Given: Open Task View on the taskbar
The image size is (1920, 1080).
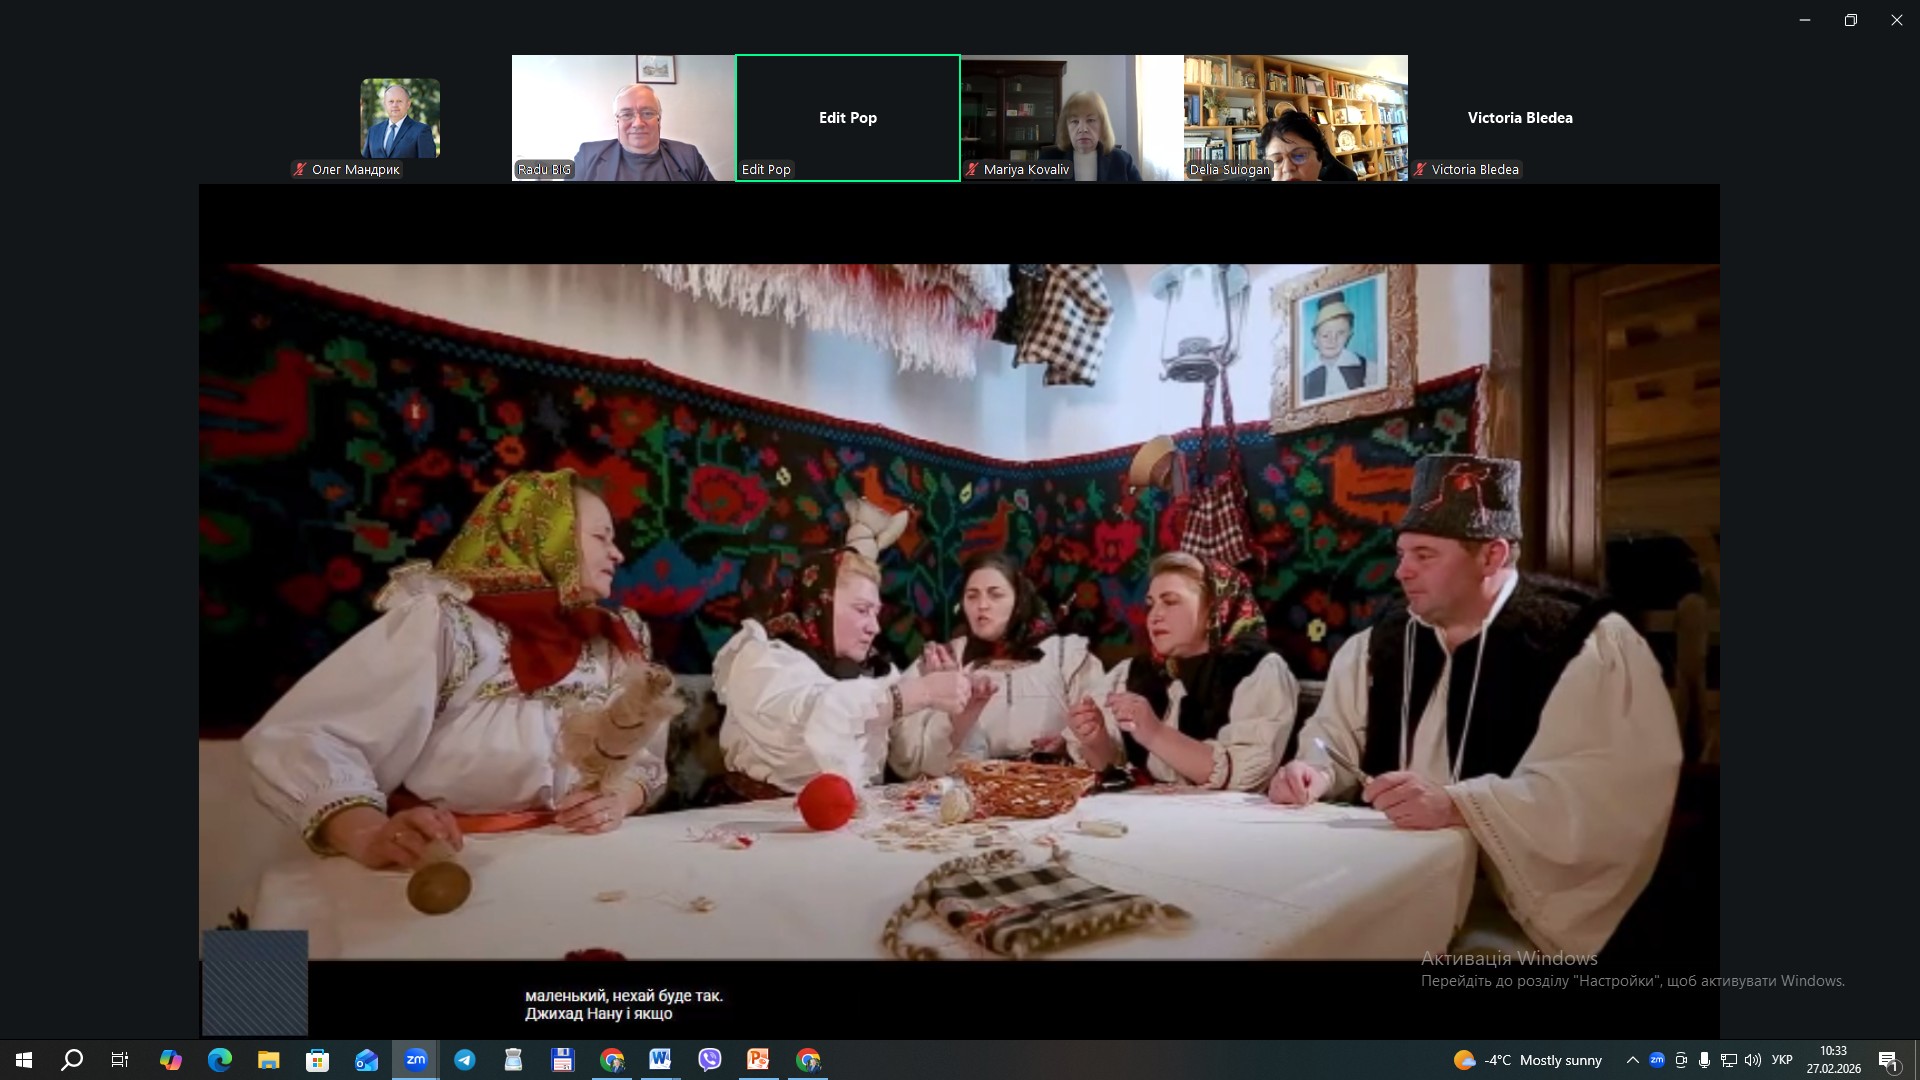Looking at the screenshot, I should tap(120, 1060).
